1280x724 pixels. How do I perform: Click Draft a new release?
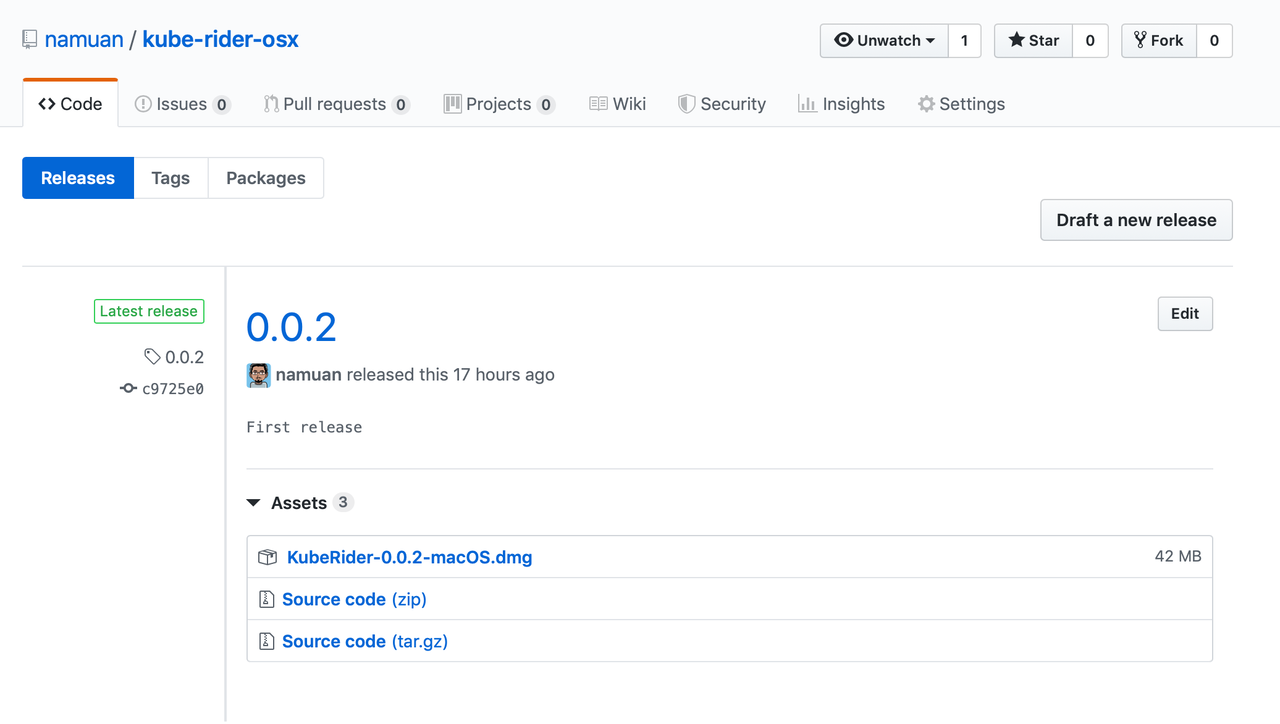tap(1136, 220)
